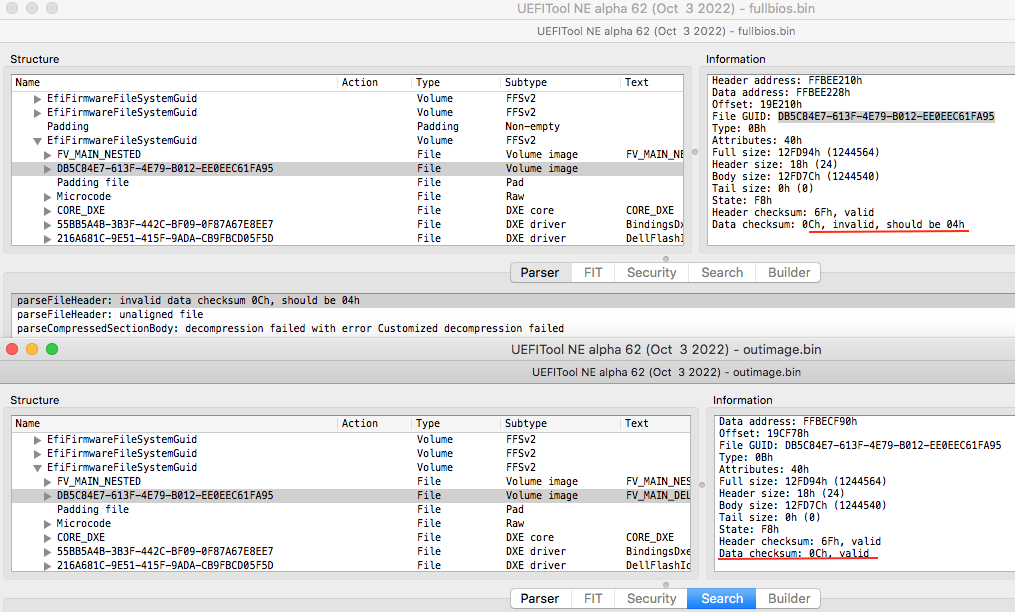Switch to Parser tab in outimage.bin window
This screenshot has height=612, width=1015.
[541, 598]
